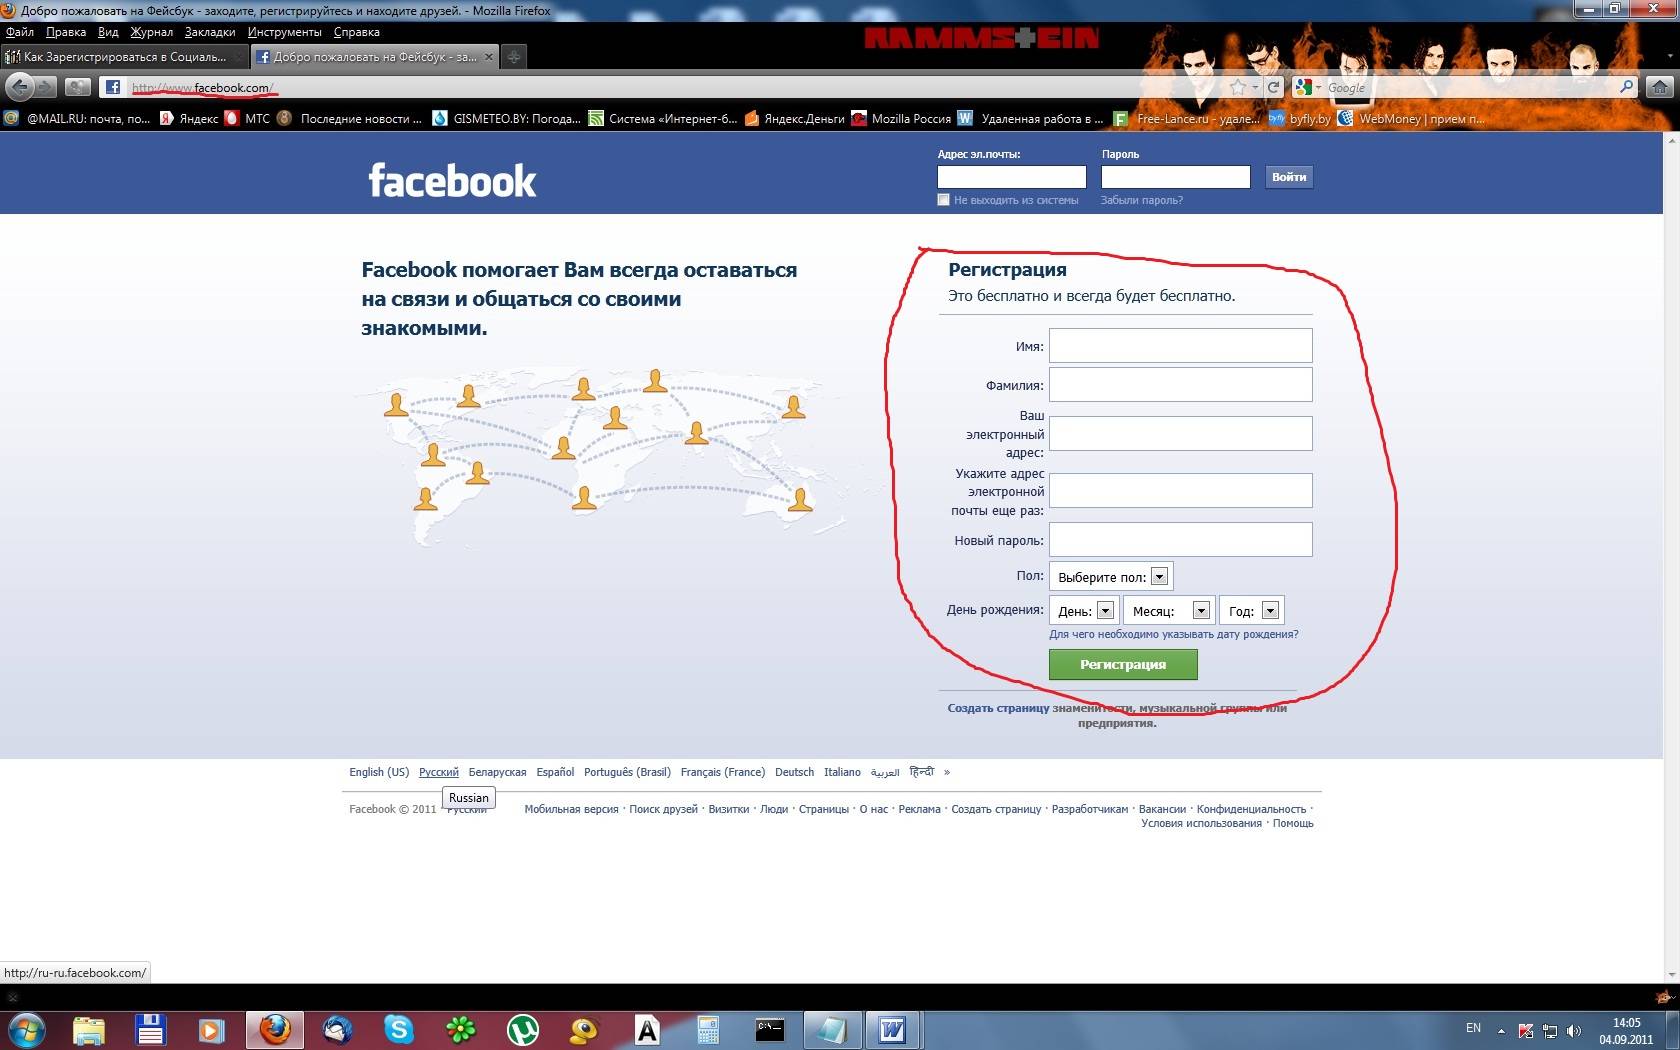Open the 'День' birthday dropdown
This screenshot has width=1680, height=1050.
tap(1084, 611)
